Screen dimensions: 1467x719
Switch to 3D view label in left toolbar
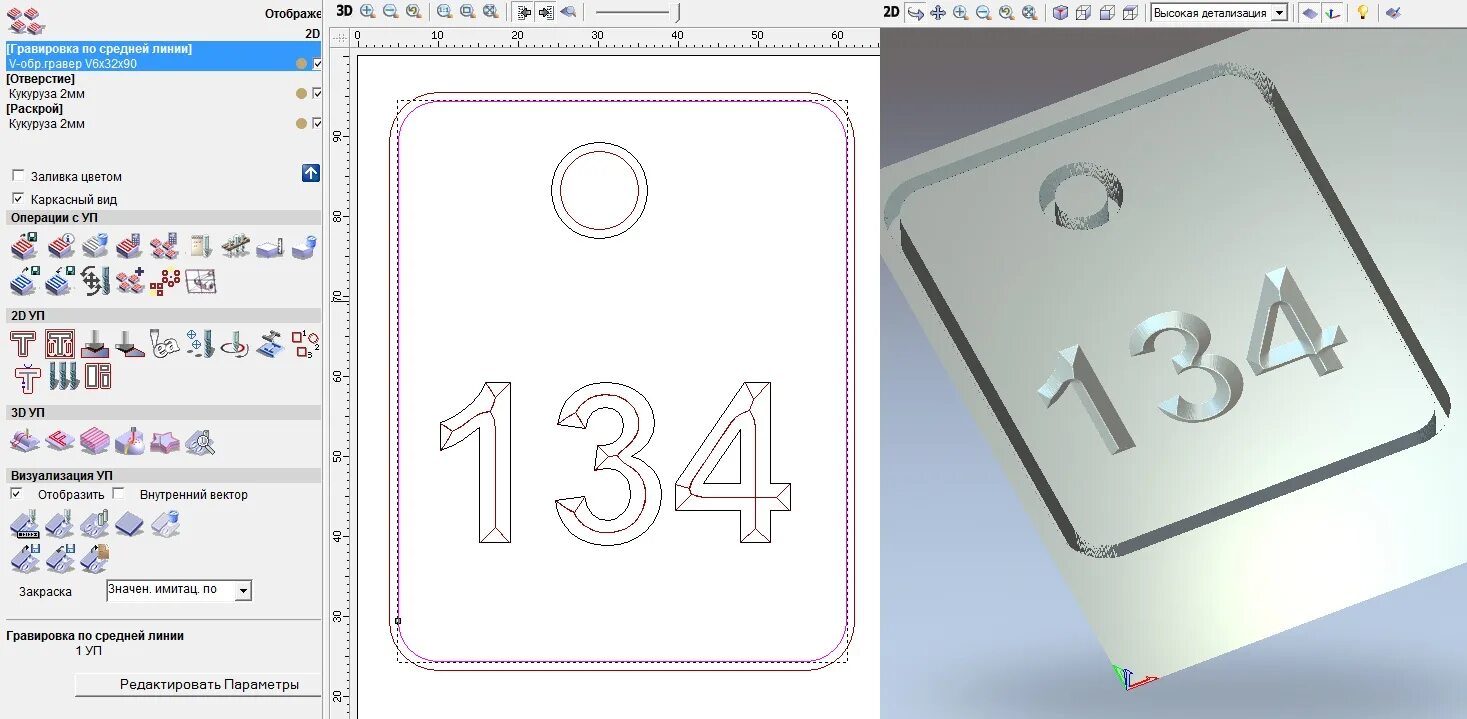[x=344, y=11]
